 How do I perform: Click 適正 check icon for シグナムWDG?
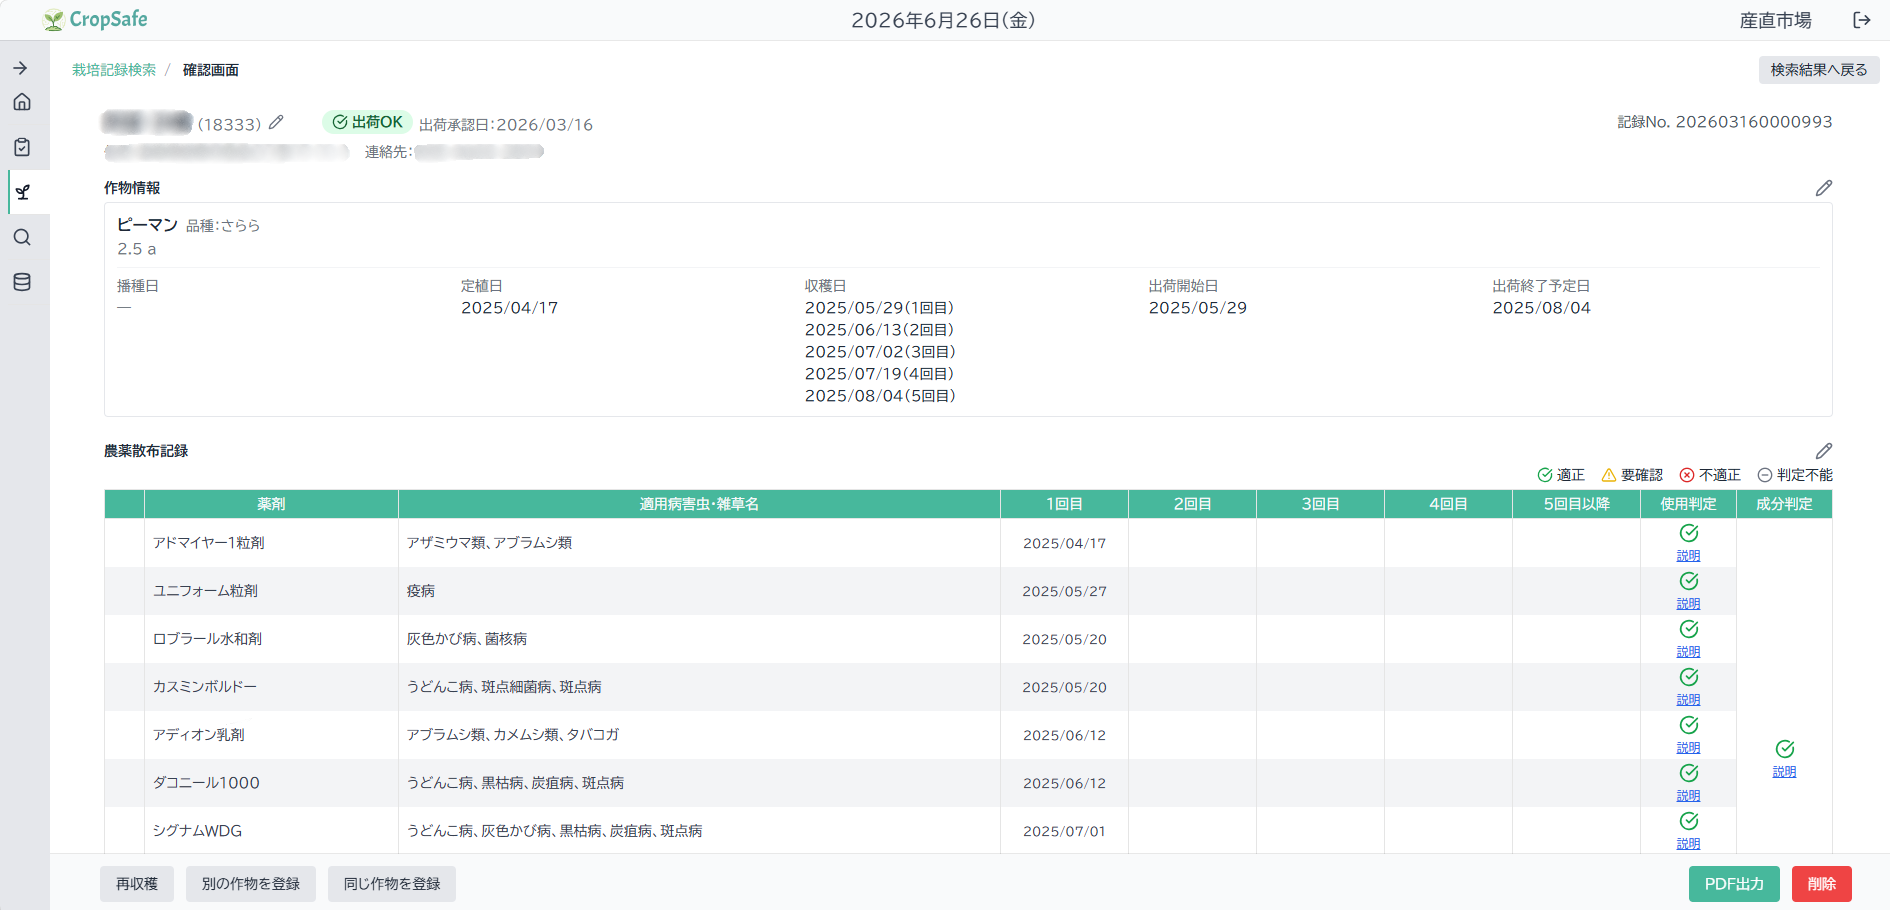pos(1689,821)
